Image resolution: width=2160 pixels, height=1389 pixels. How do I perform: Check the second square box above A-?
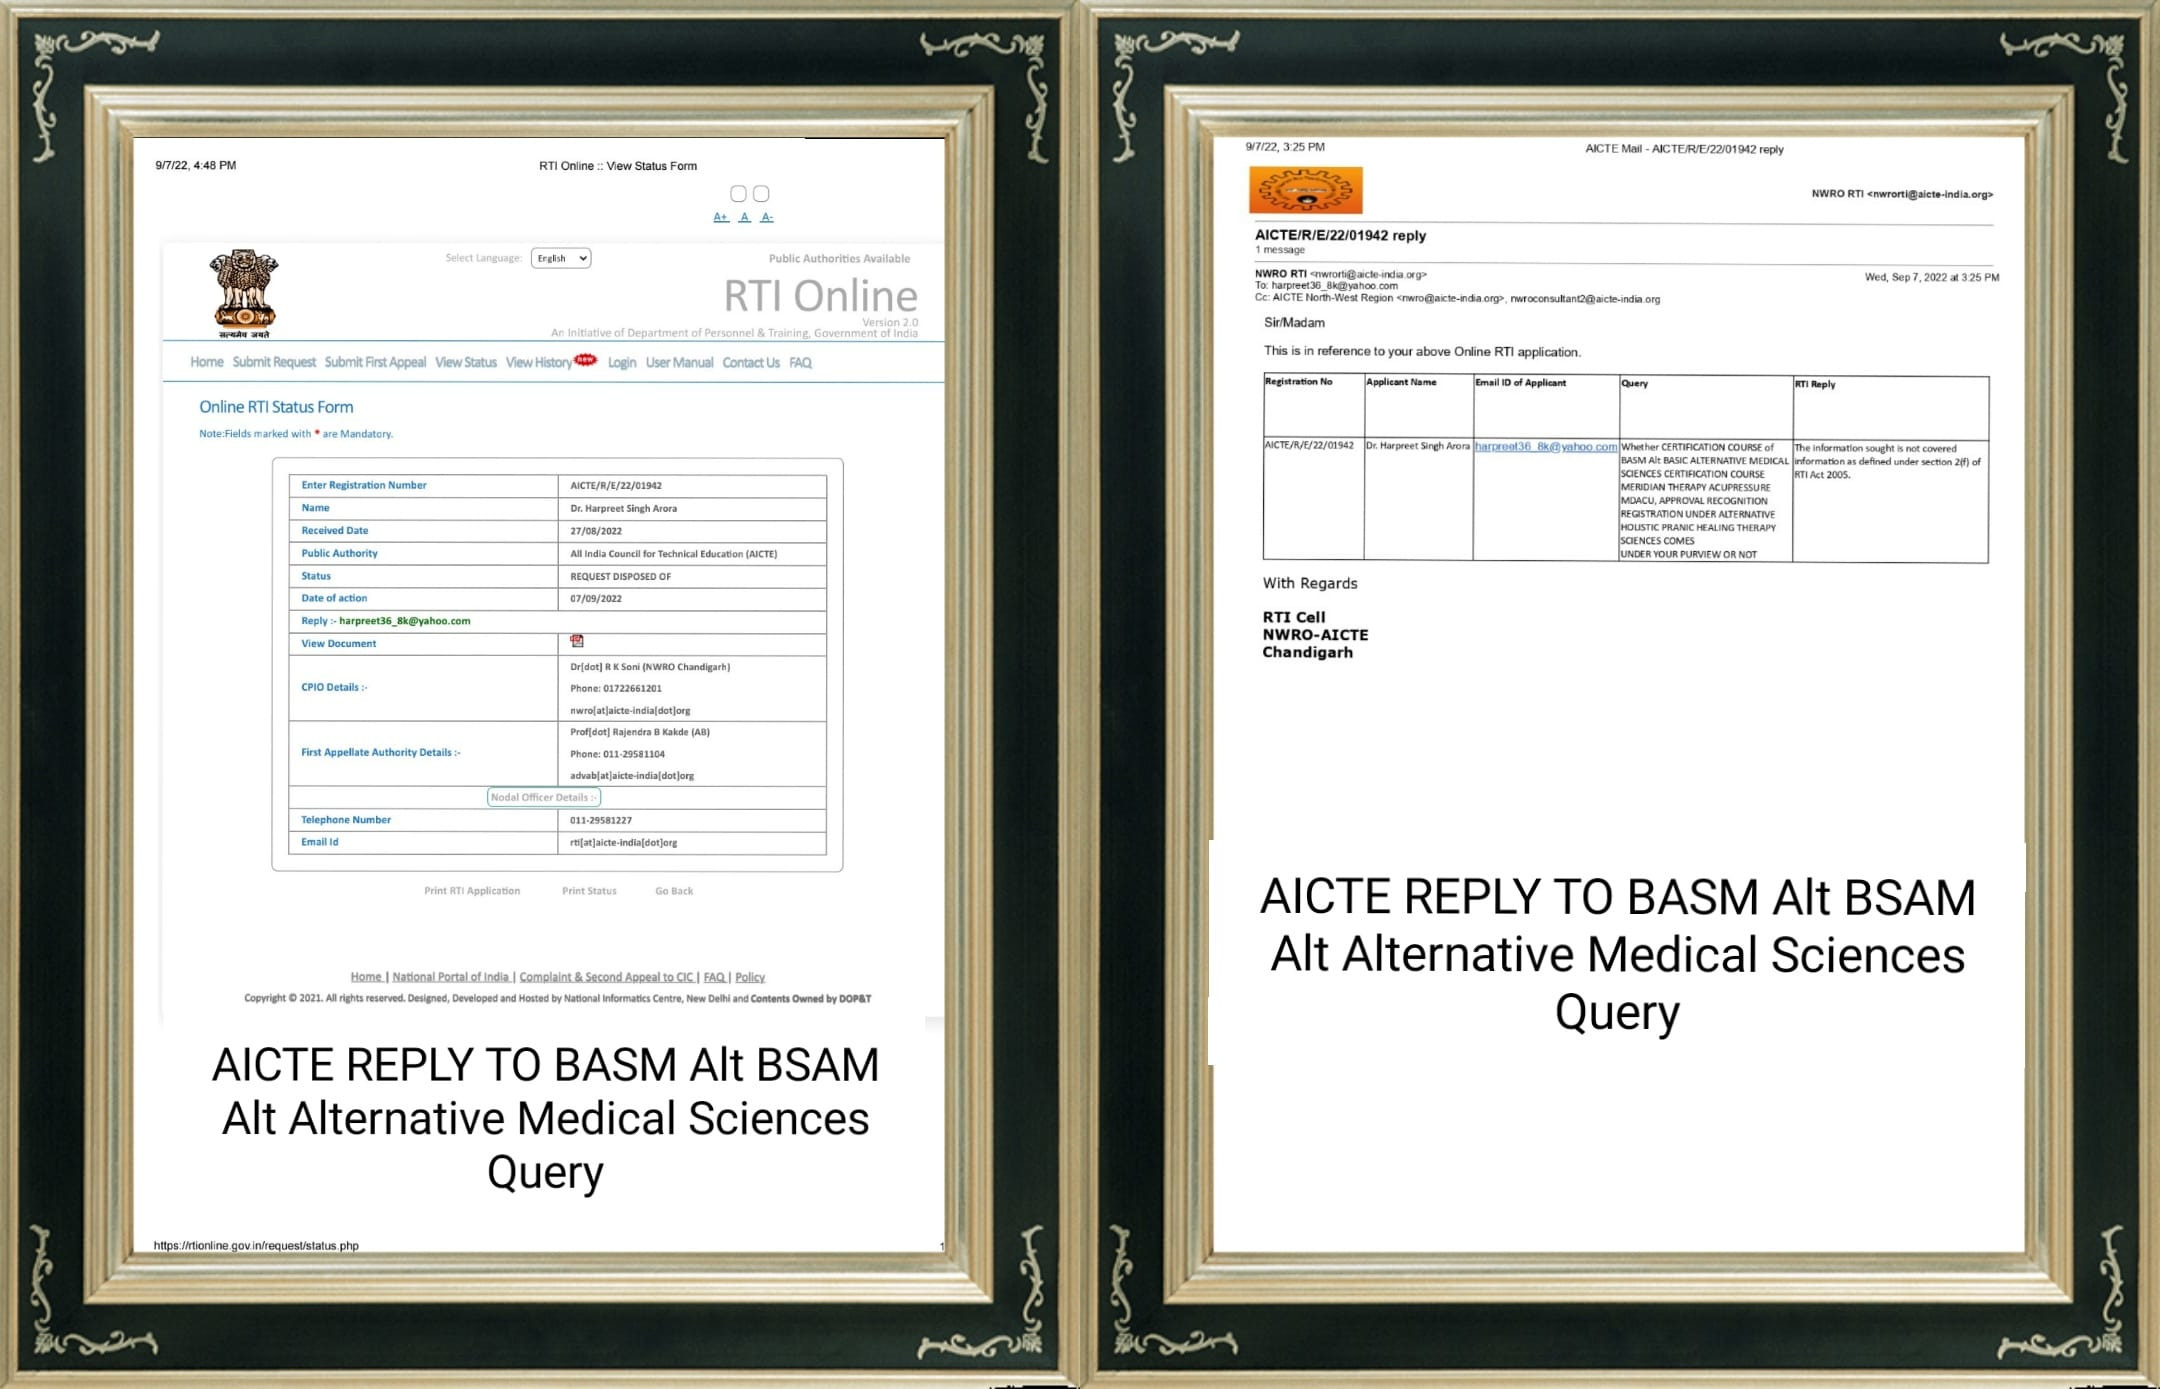coord(761,193)
